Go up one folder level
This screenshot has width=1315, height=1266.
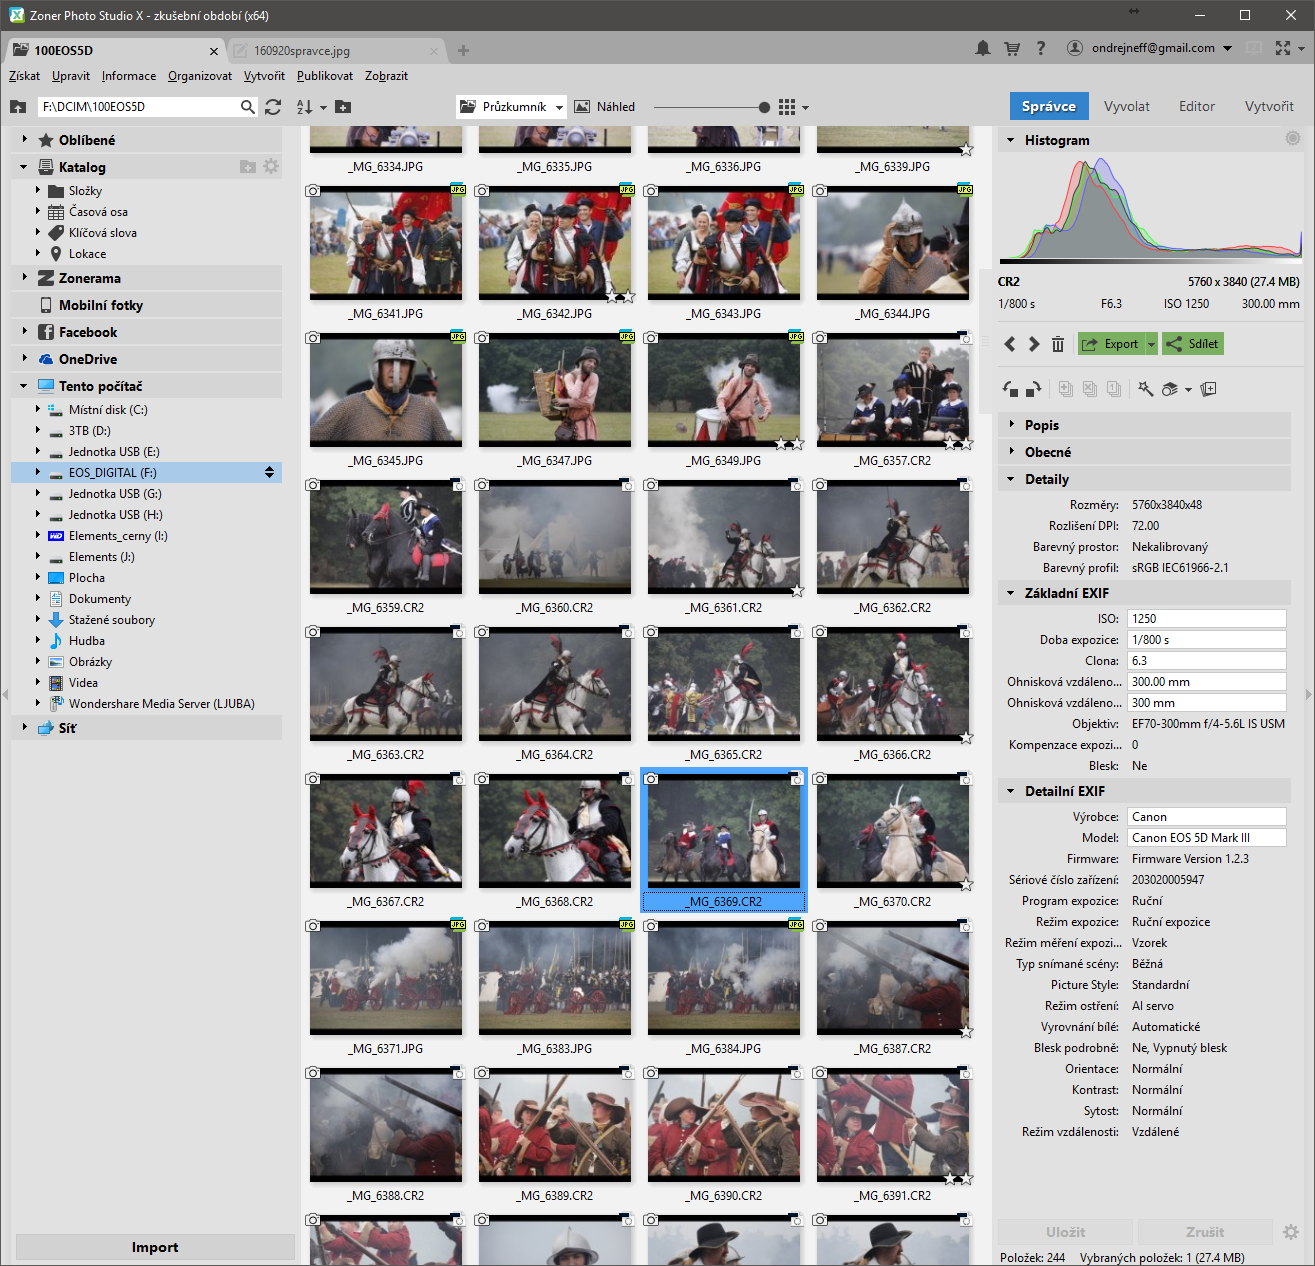point(18,107)
